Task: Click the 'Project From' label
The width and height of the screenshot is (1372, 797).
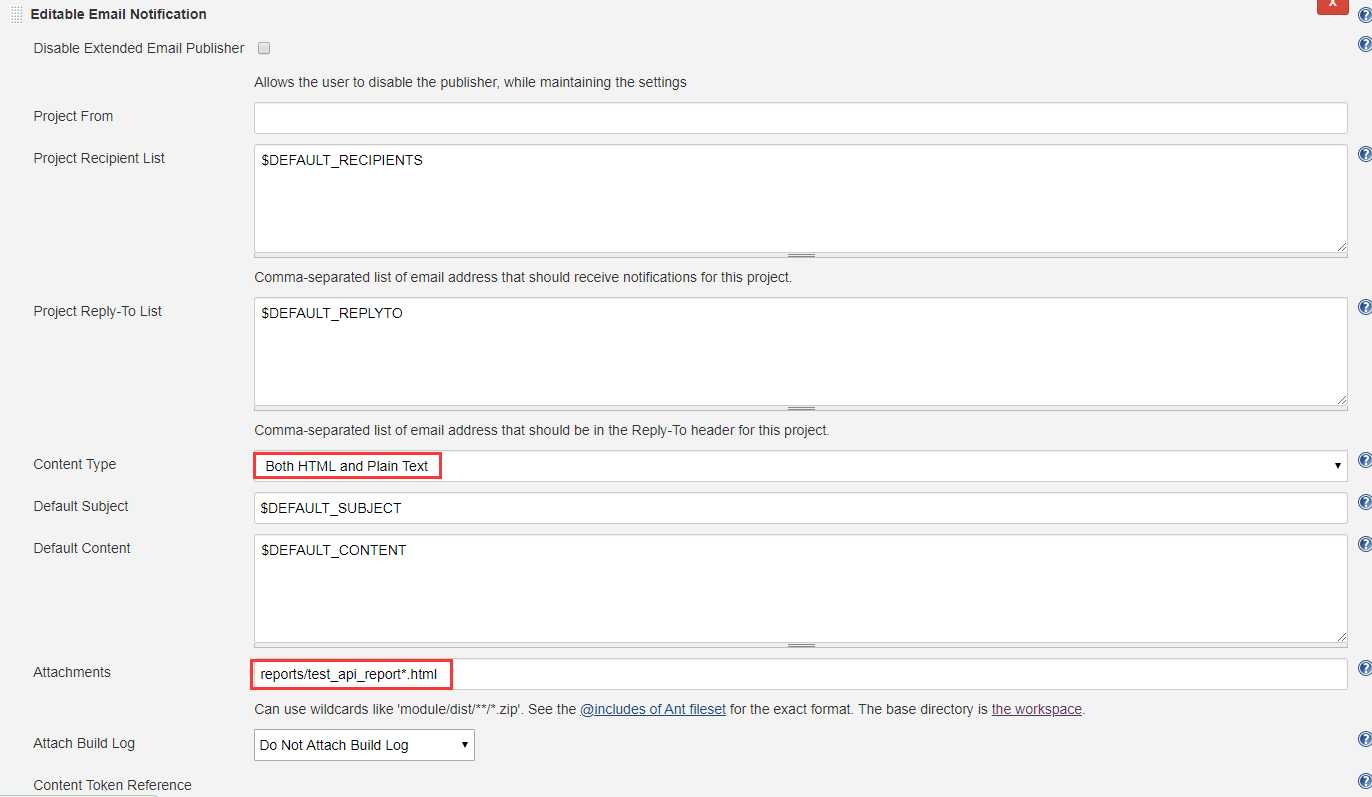Action: point(73,116)
